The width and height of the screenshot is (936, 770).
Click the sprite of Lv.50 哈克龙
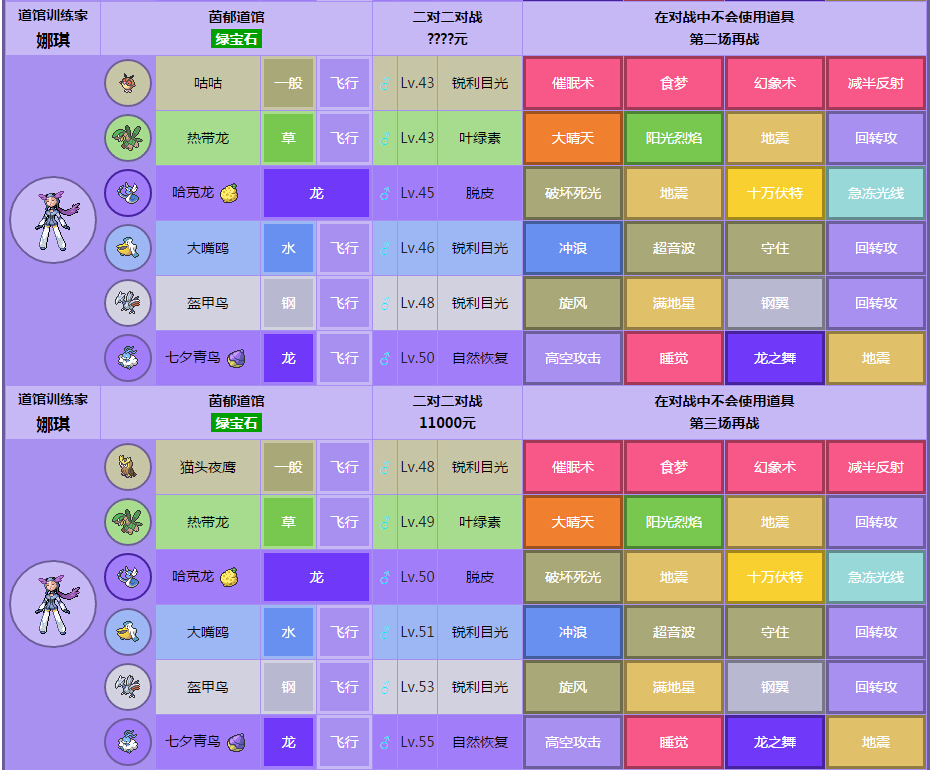click(128, 577)
